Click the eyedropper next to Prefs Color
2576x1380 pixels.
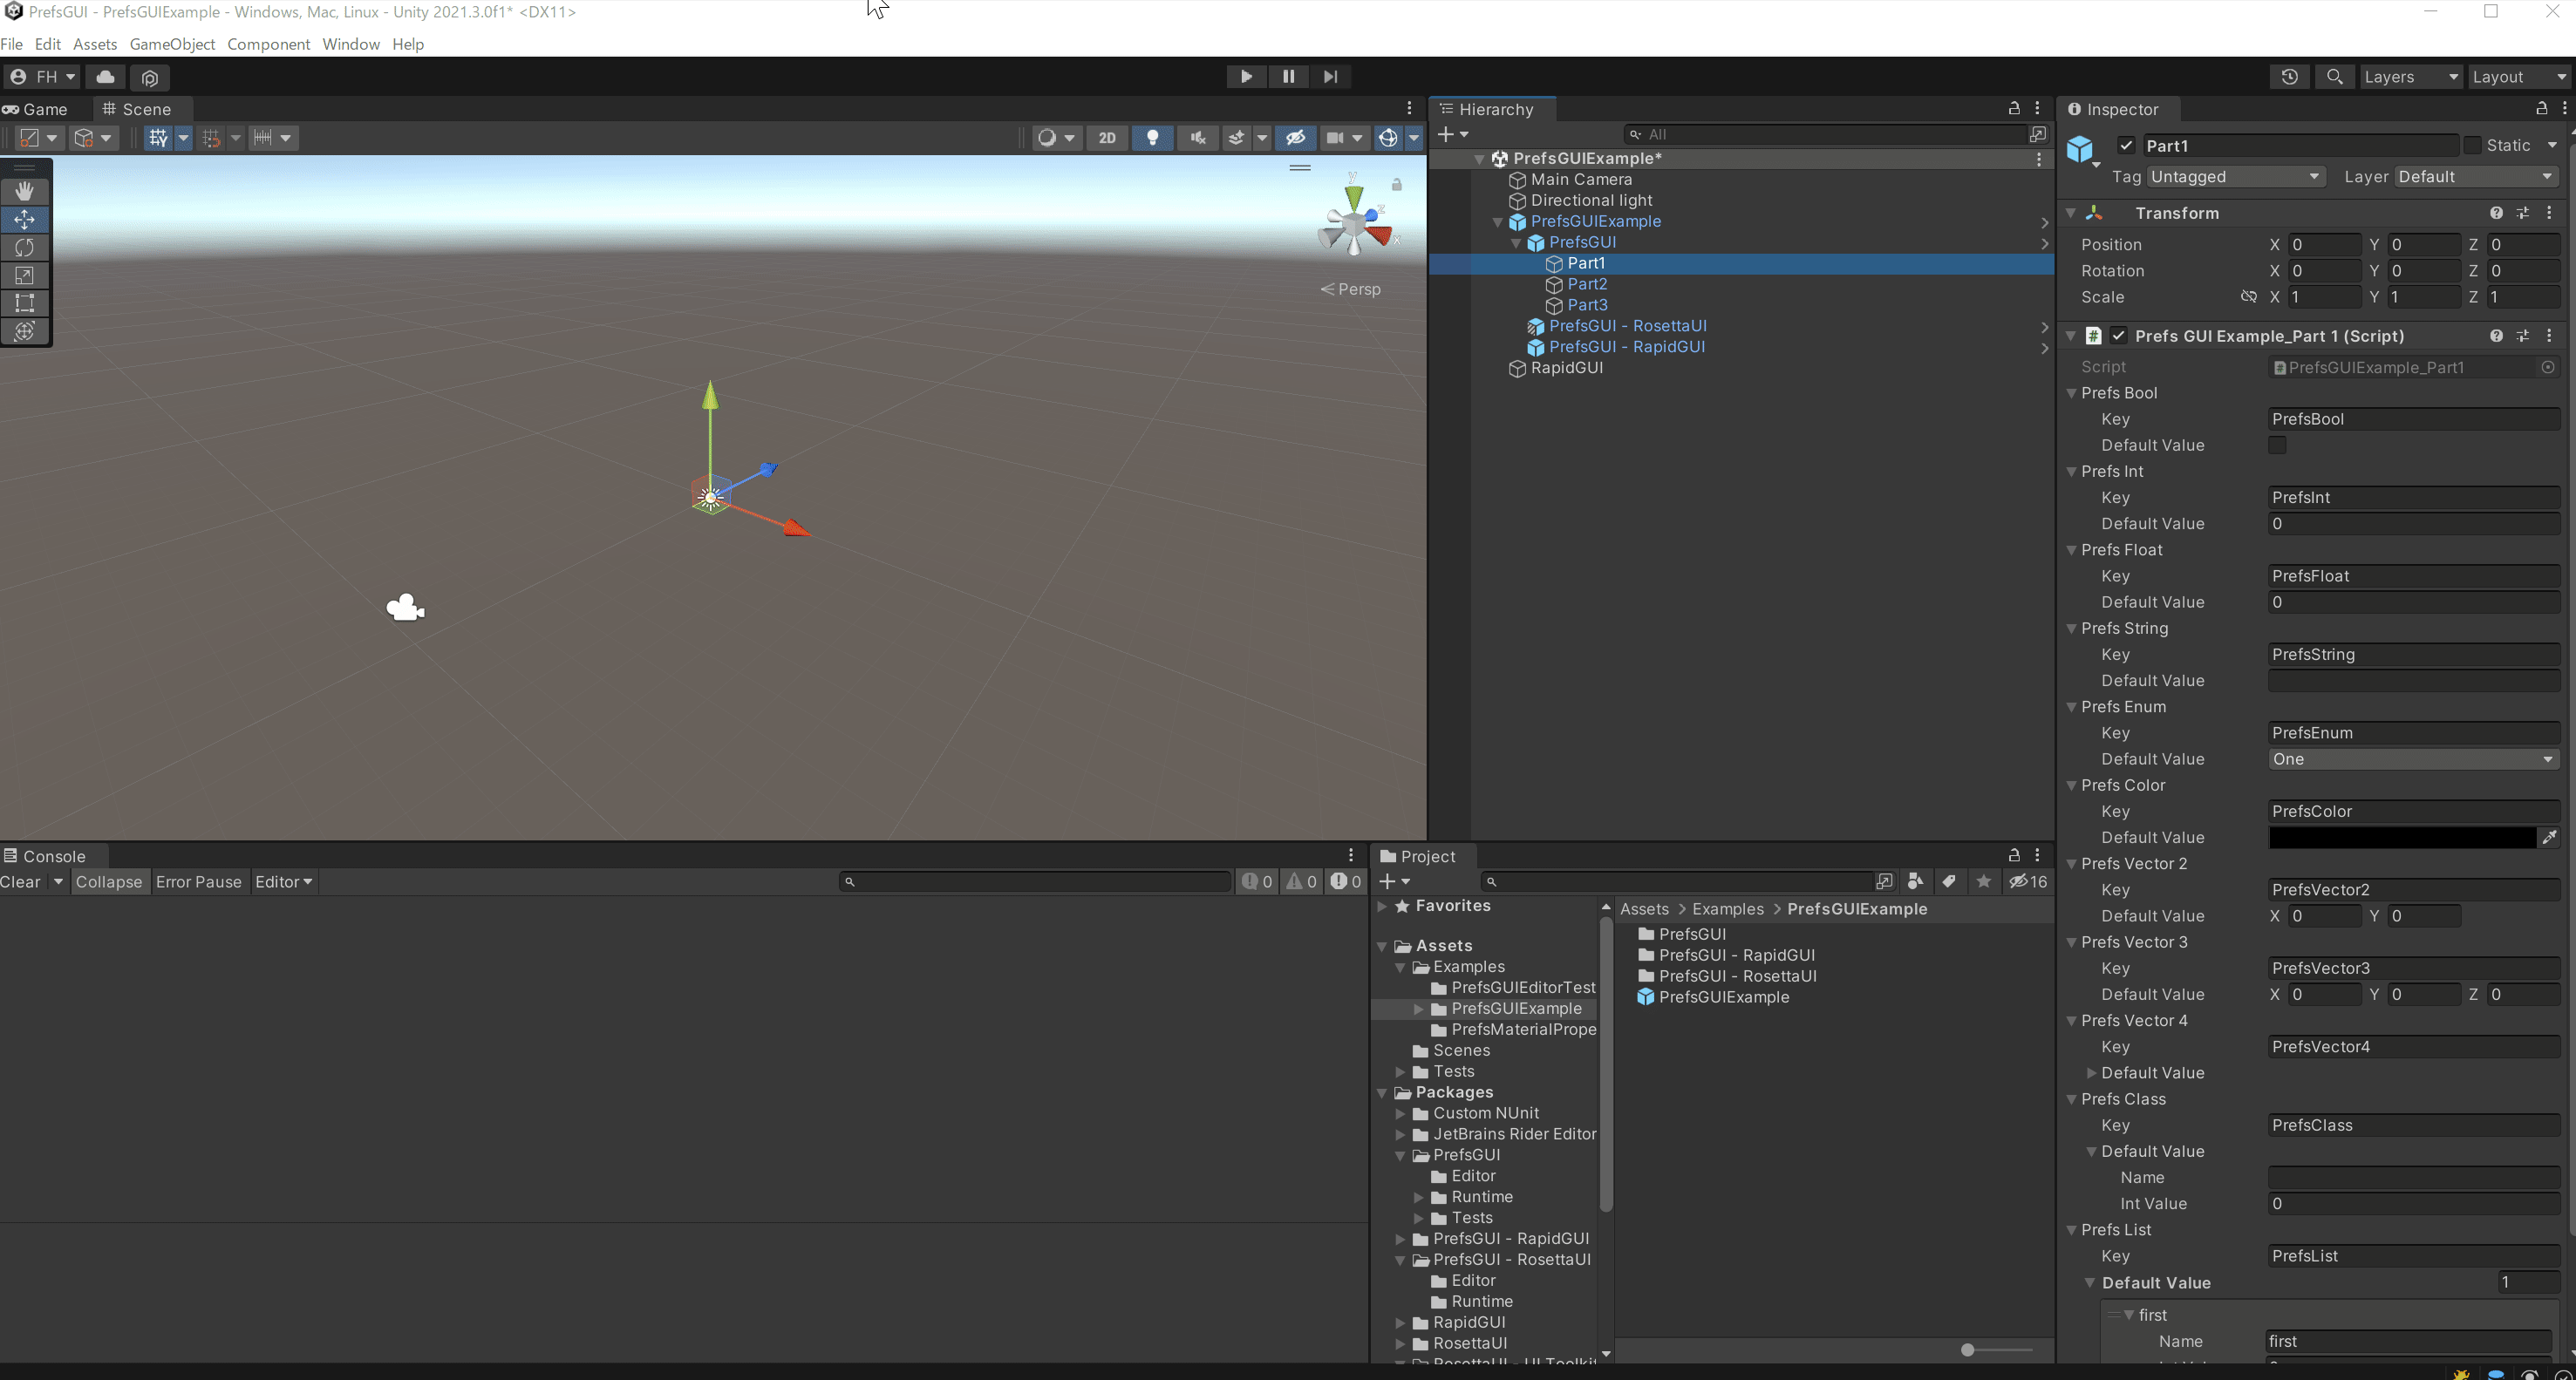2549,837
